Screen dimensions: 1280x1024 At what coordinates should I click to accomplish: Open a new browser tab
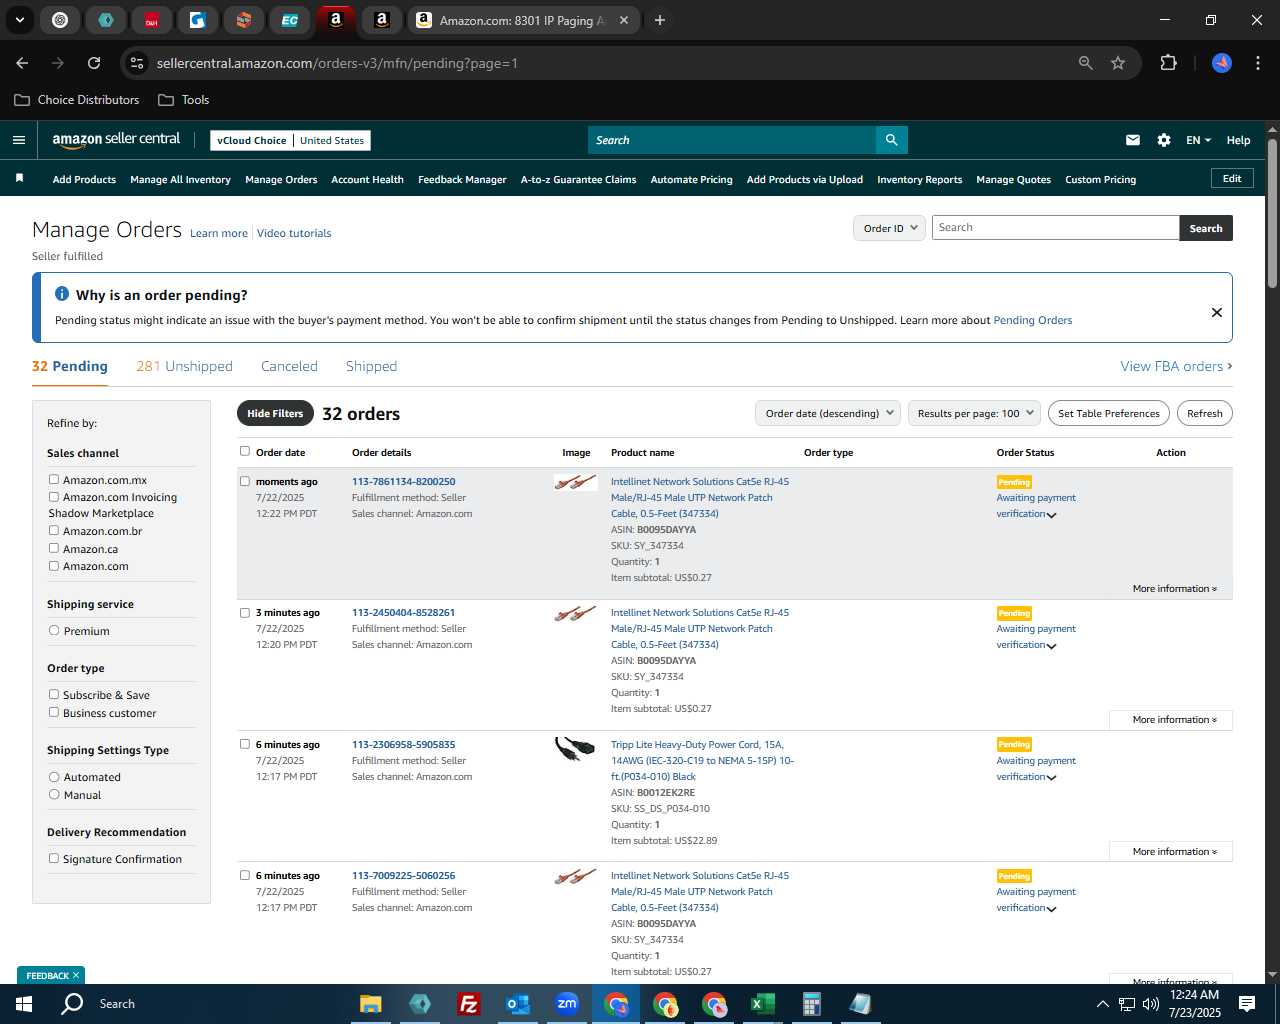pyautogui.click(x=660, y=20)
